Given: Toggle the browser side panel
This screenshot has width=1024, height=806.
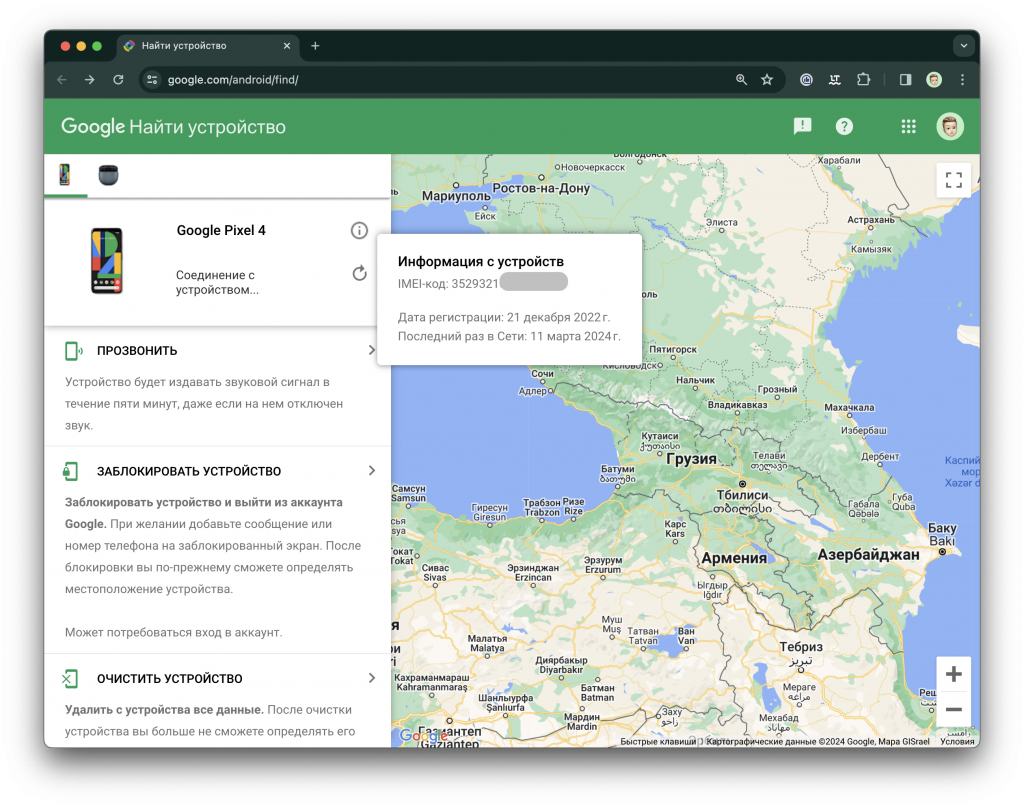Looking at the screenshot, I should point(905,80).
